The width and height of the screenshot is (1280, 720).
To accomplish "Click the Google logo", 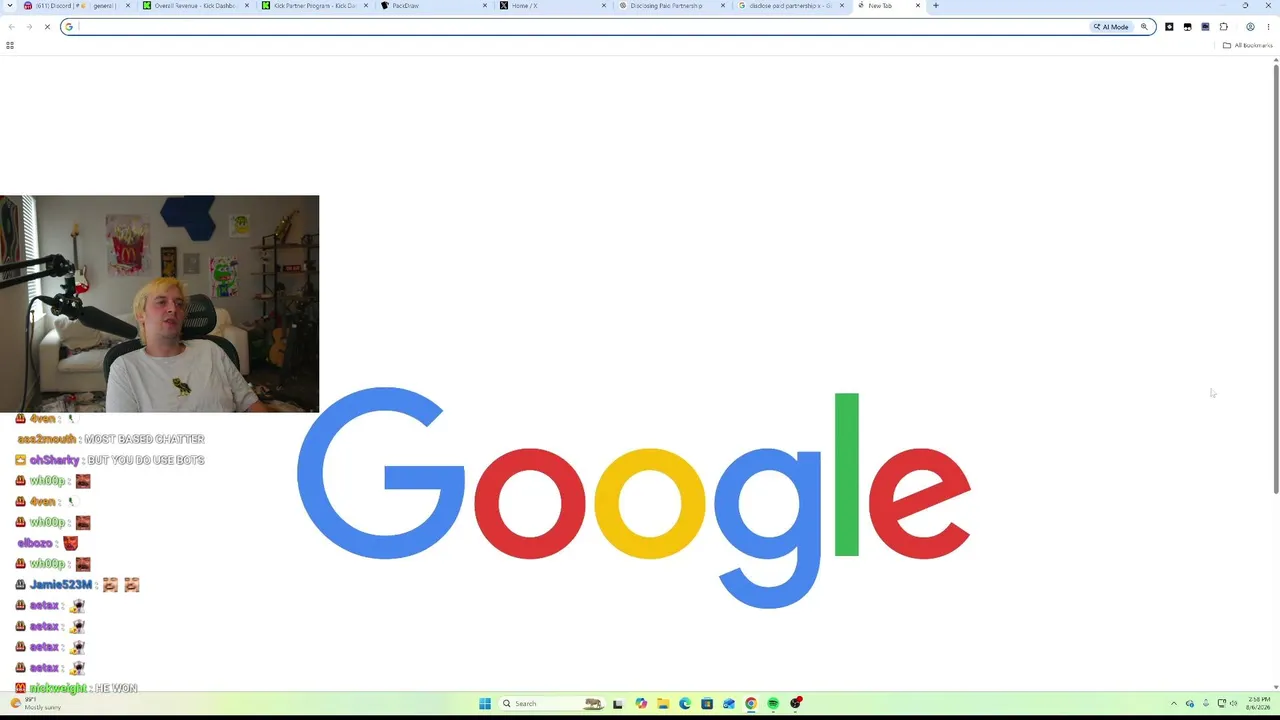I will coord(634,498).
